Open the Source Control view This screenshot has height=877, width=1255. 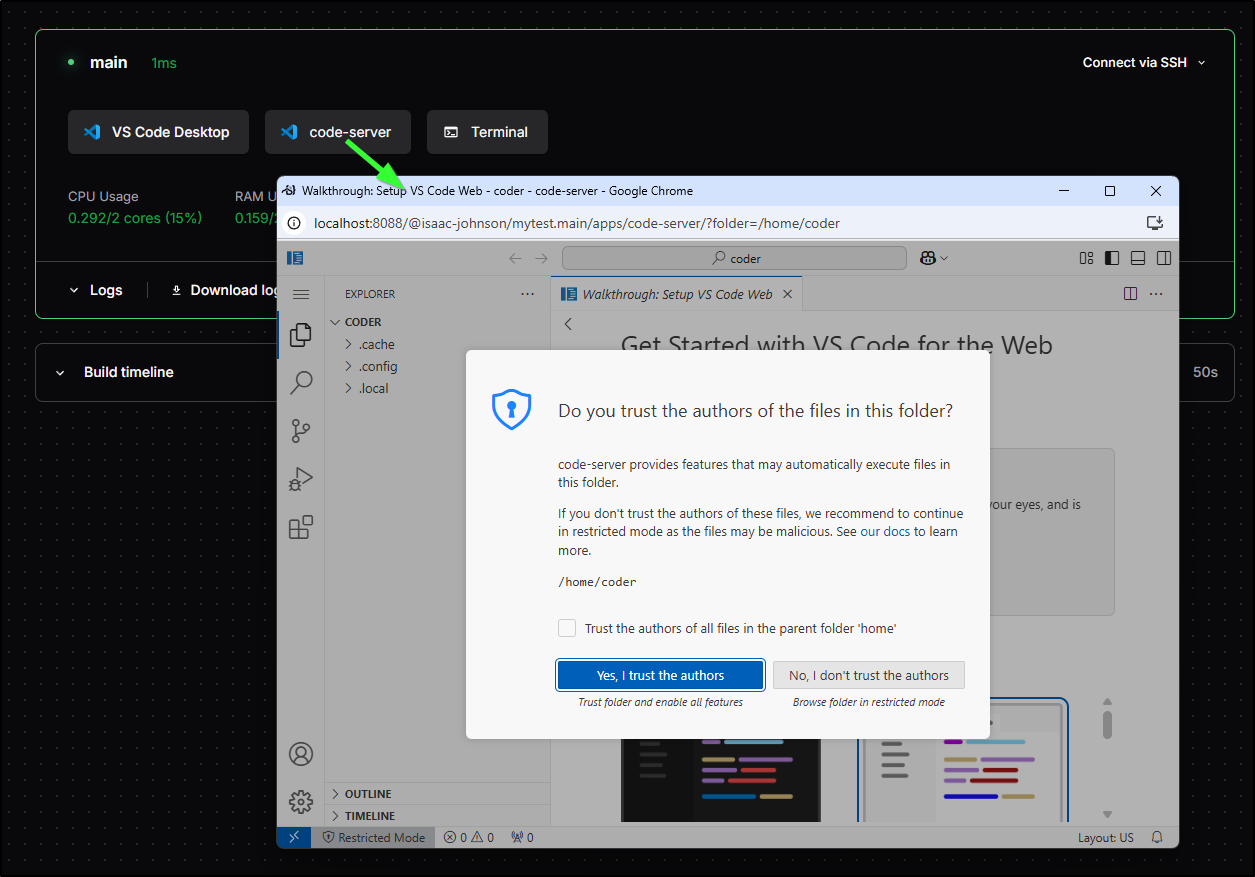[x=300, y=431]
